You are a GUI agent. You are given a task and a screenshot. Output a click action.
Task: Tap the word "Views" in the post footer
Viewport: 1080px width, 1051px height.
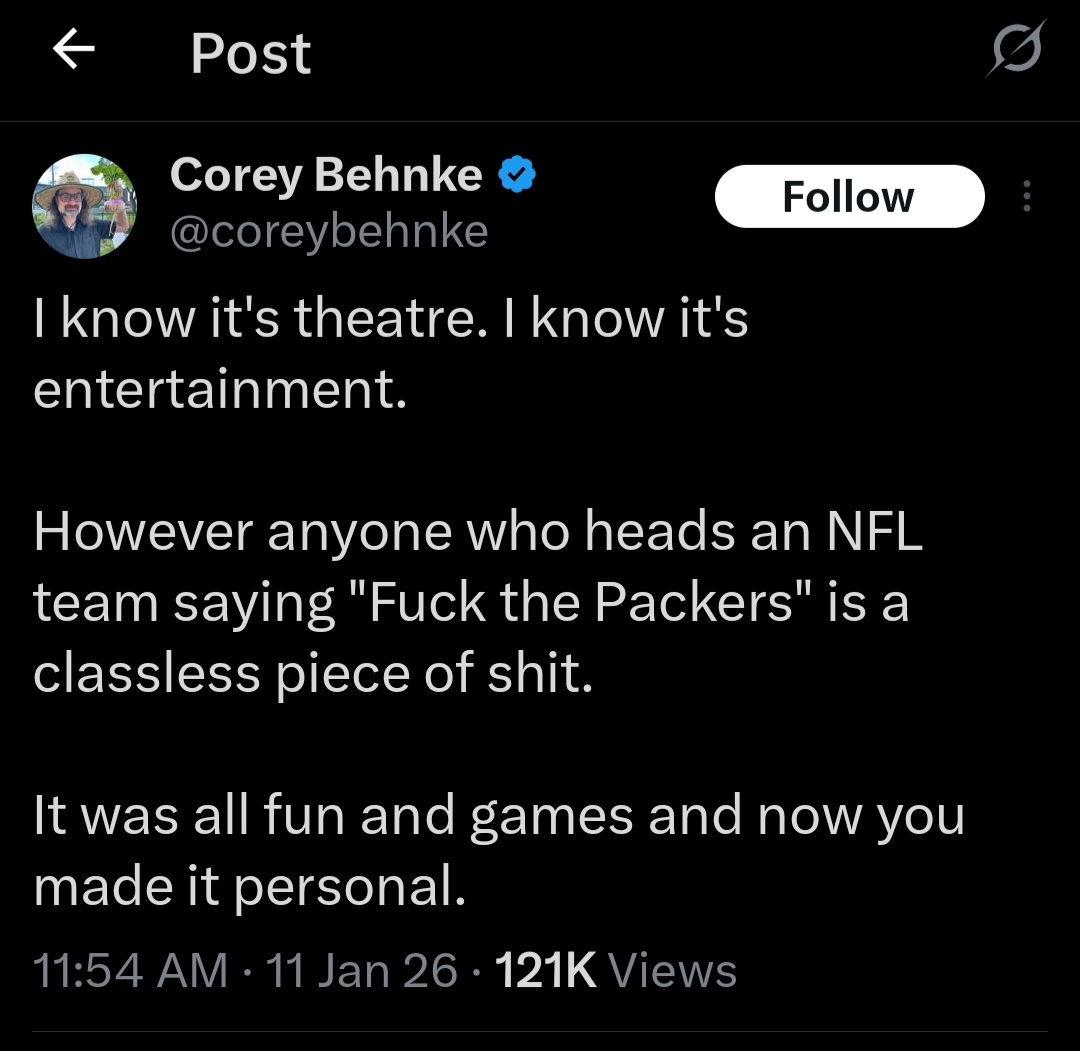point(672,971)
